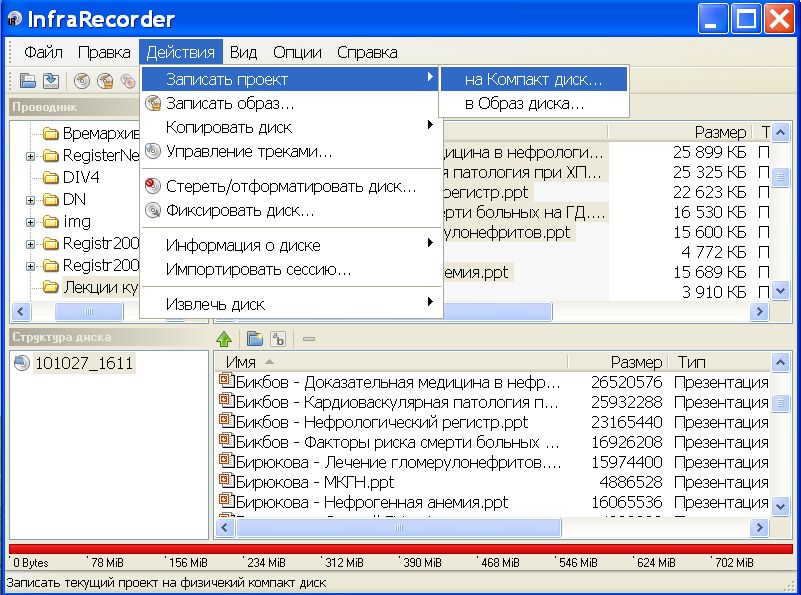Click the remove item minus icon
Image resolution: width=801 pixels, height=595 pixels.
pos(309,339)
